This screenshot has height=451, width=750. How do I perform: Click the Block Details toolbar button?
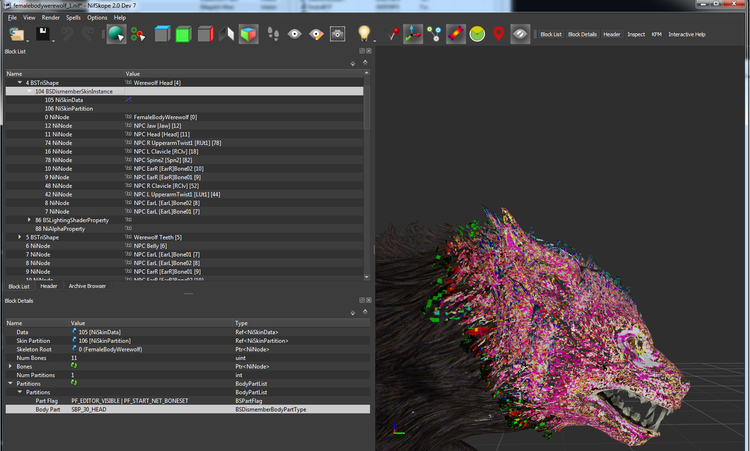click(582, 34)
